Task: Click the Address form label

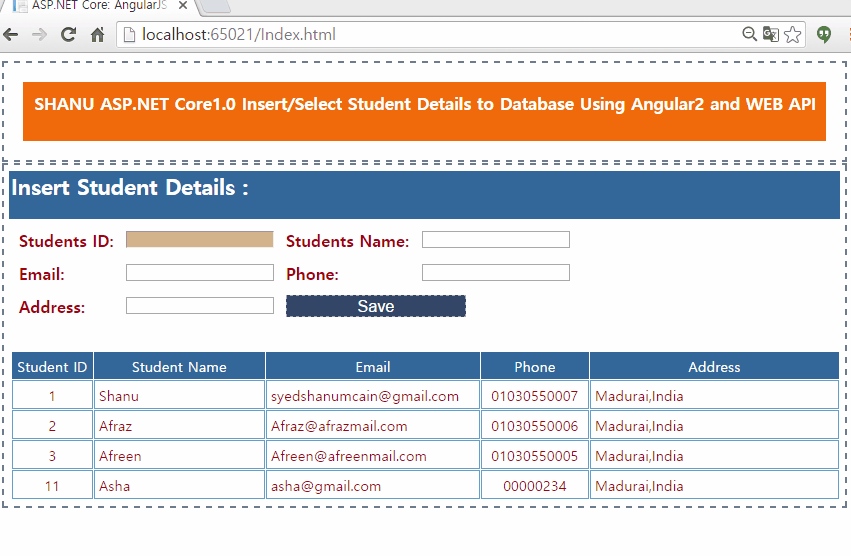Action: tap(52, 307)
